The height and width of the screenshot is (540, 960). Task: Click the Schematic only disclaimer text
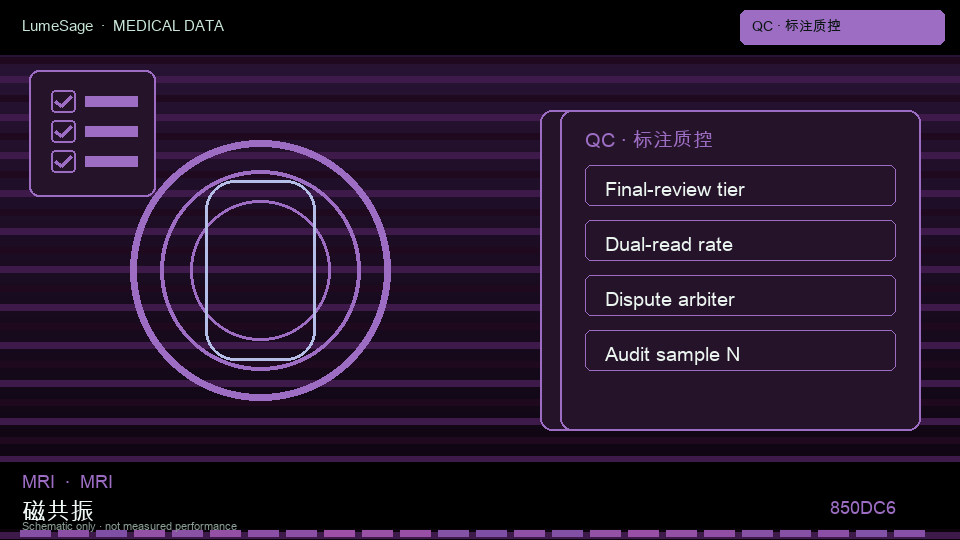(129, 526)
